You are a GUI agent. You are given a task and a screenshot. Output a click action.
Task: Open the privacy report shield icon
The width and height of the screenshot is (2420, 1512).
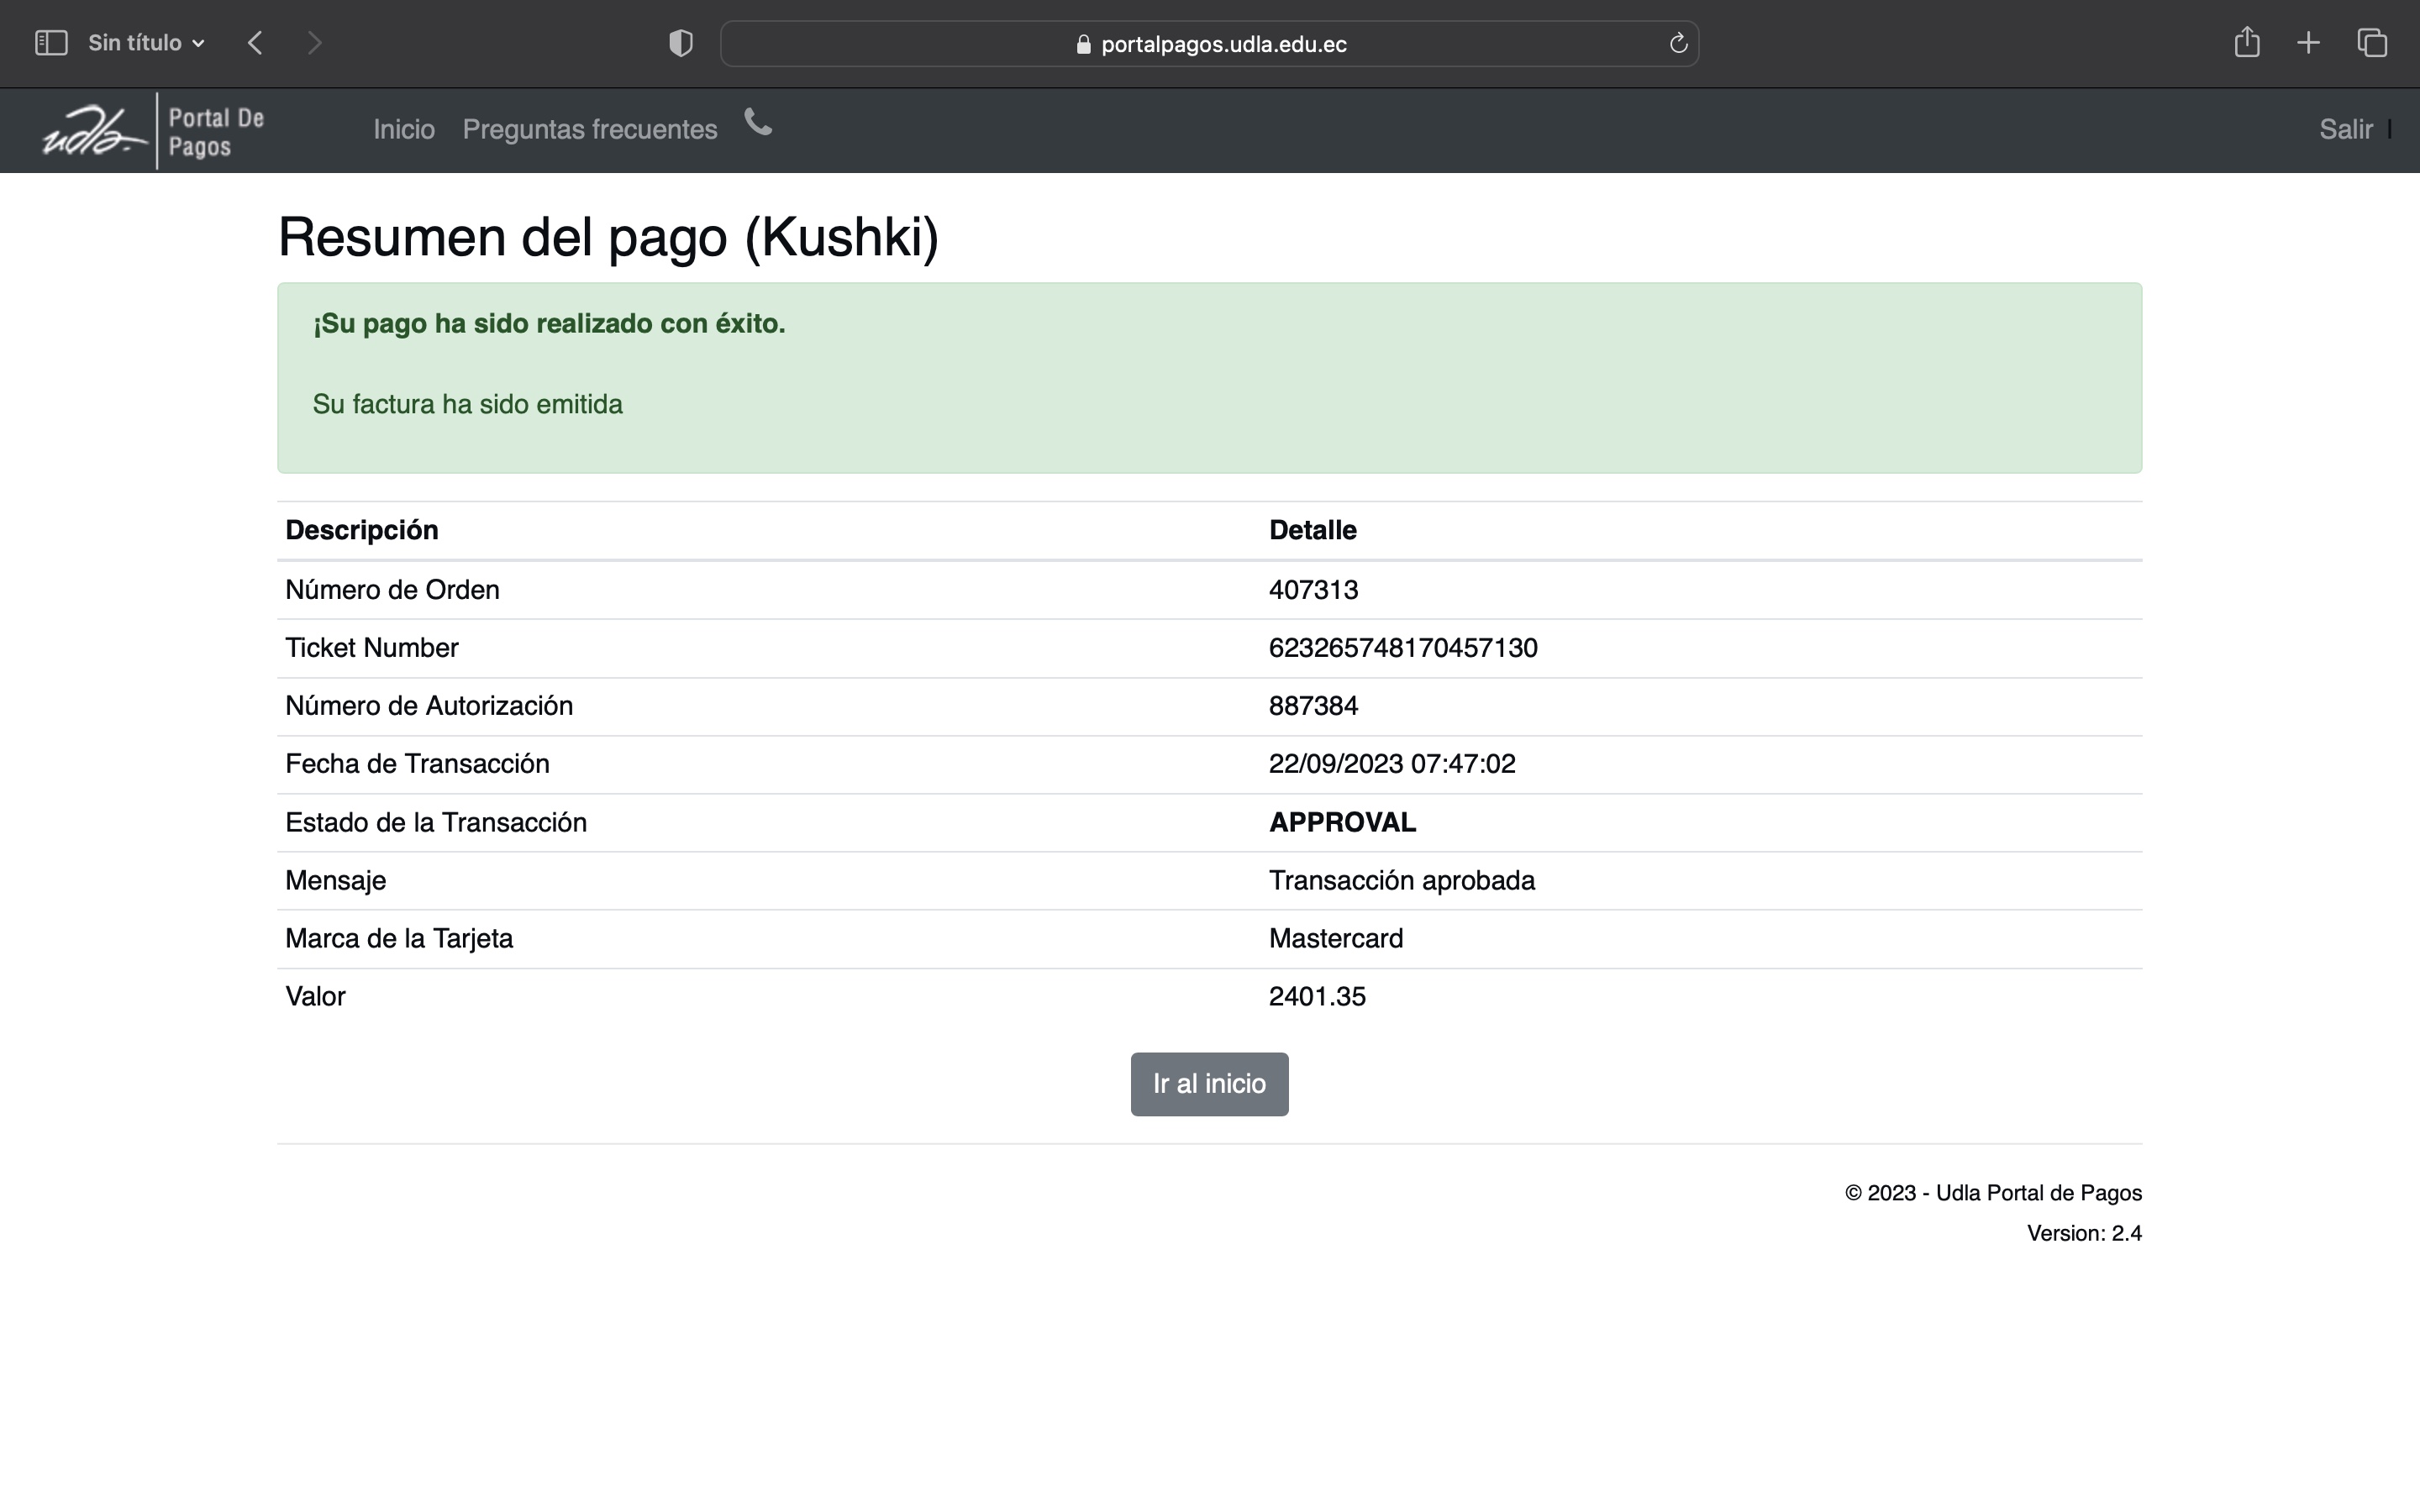click(680, 43)
